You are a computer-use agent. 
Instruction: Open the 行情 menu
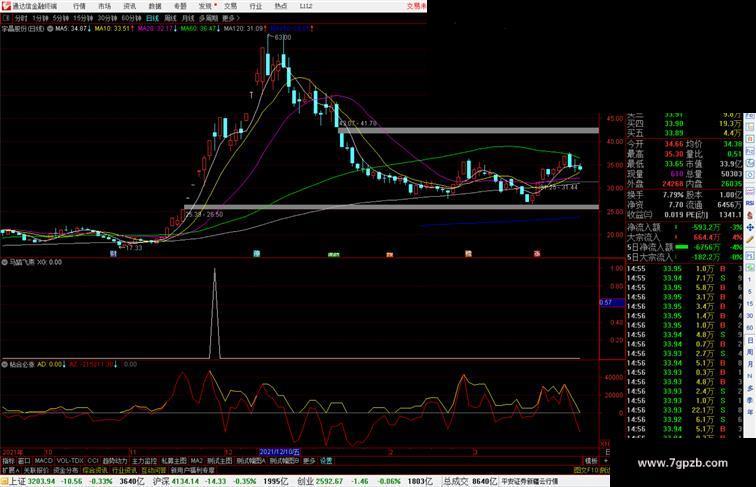pyautogui.click(x=79, y=6)
